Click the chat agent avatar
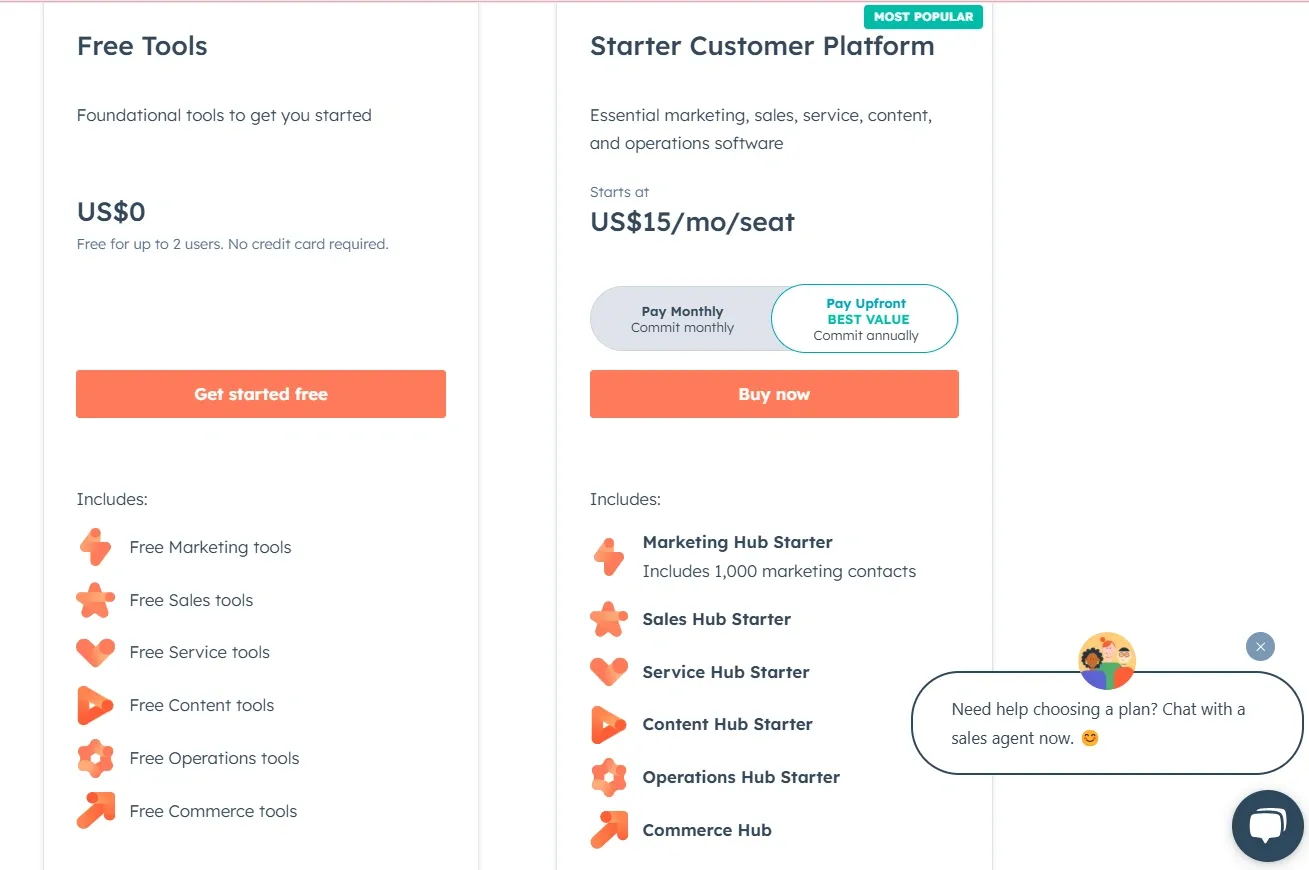 (1106, 660)
